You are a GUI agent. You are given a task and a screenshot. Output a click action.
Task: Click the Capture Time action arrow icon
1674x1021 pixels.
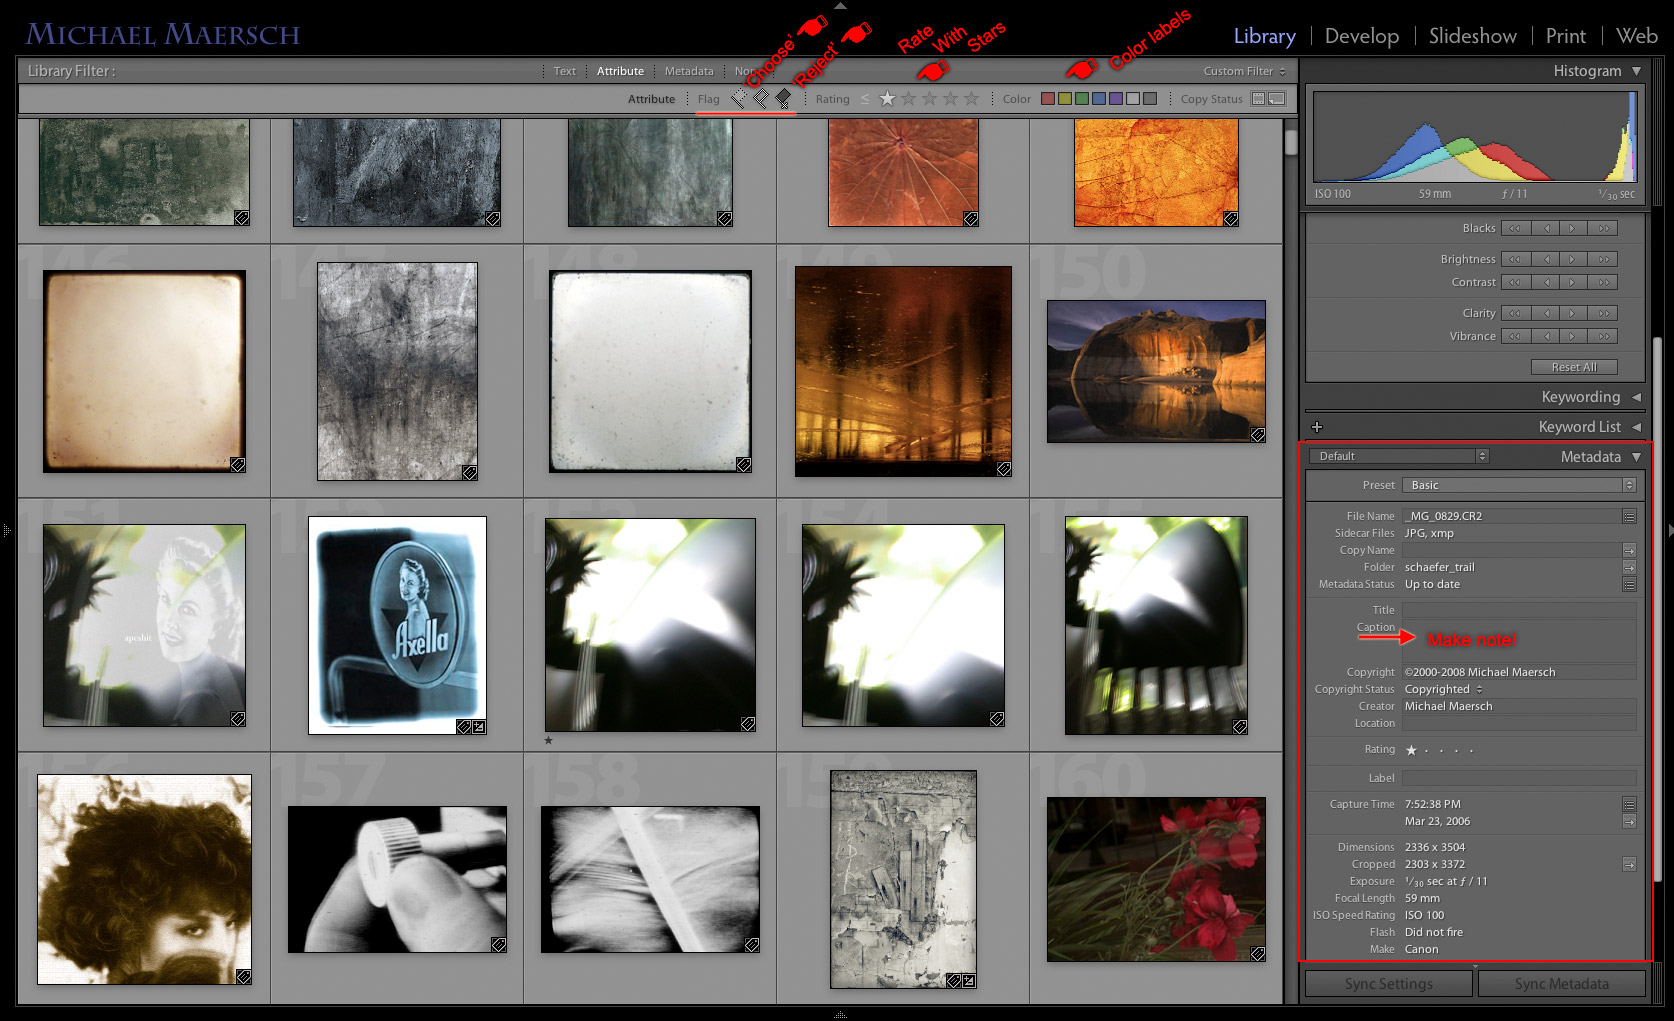click(x=1630, y=821)
